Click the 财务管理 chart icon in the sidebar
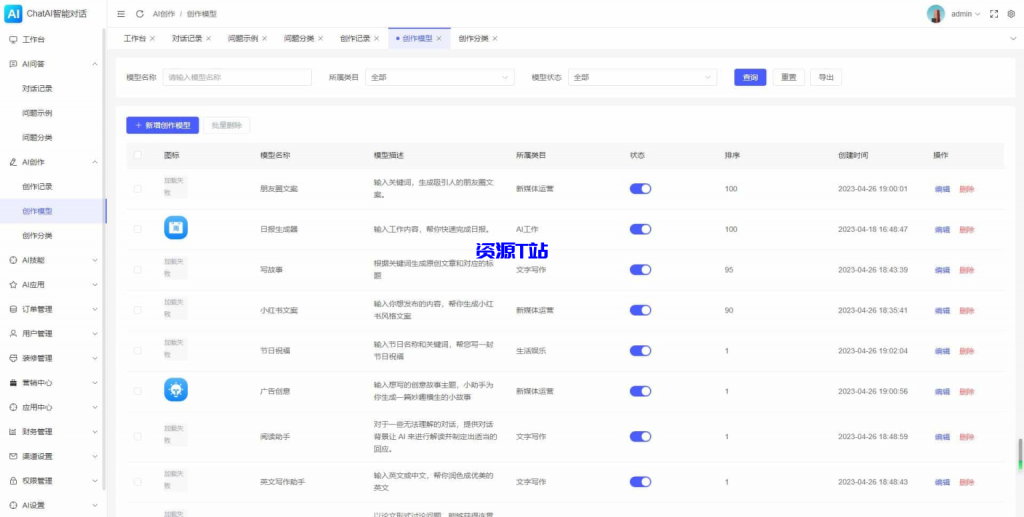The height and width of the screenshot is (517, 1024). point(13,431)
